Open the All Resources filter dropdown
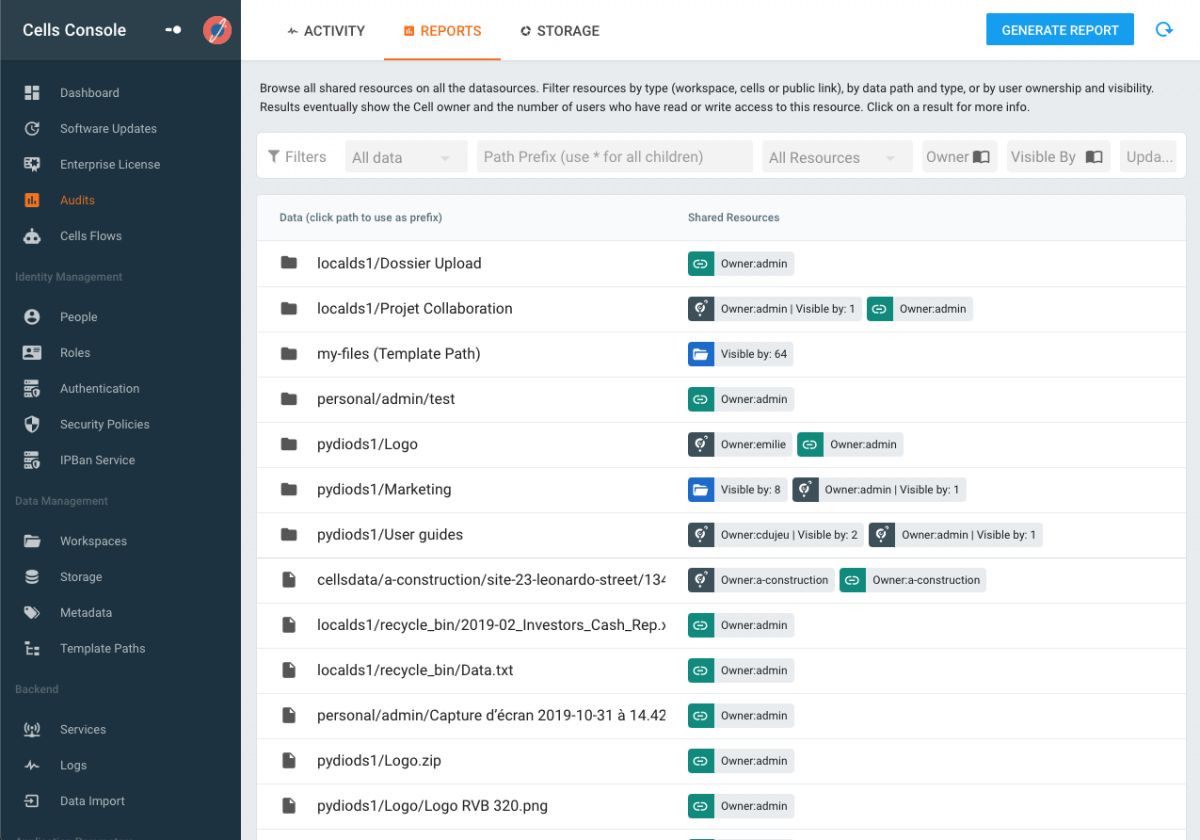1200x840 pixels. point(836,156)
